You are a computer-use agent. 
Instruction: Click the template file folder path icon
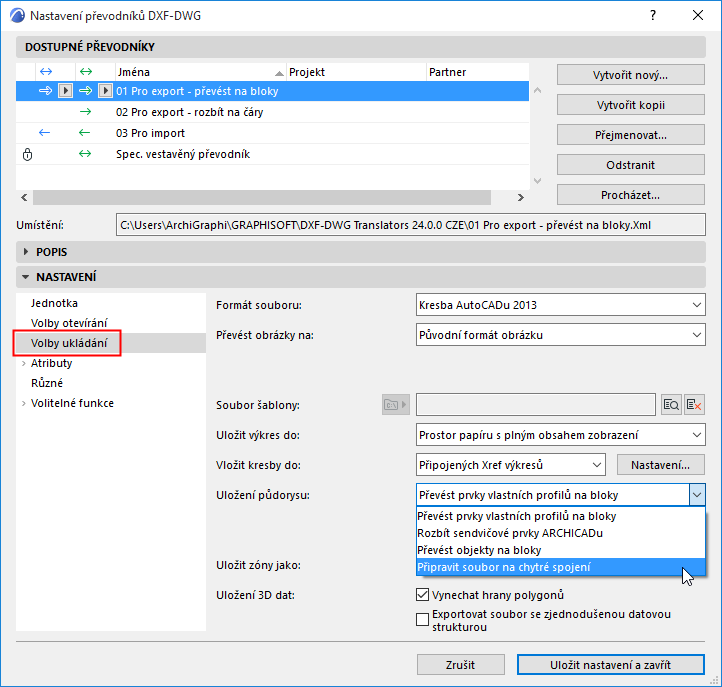396,405
